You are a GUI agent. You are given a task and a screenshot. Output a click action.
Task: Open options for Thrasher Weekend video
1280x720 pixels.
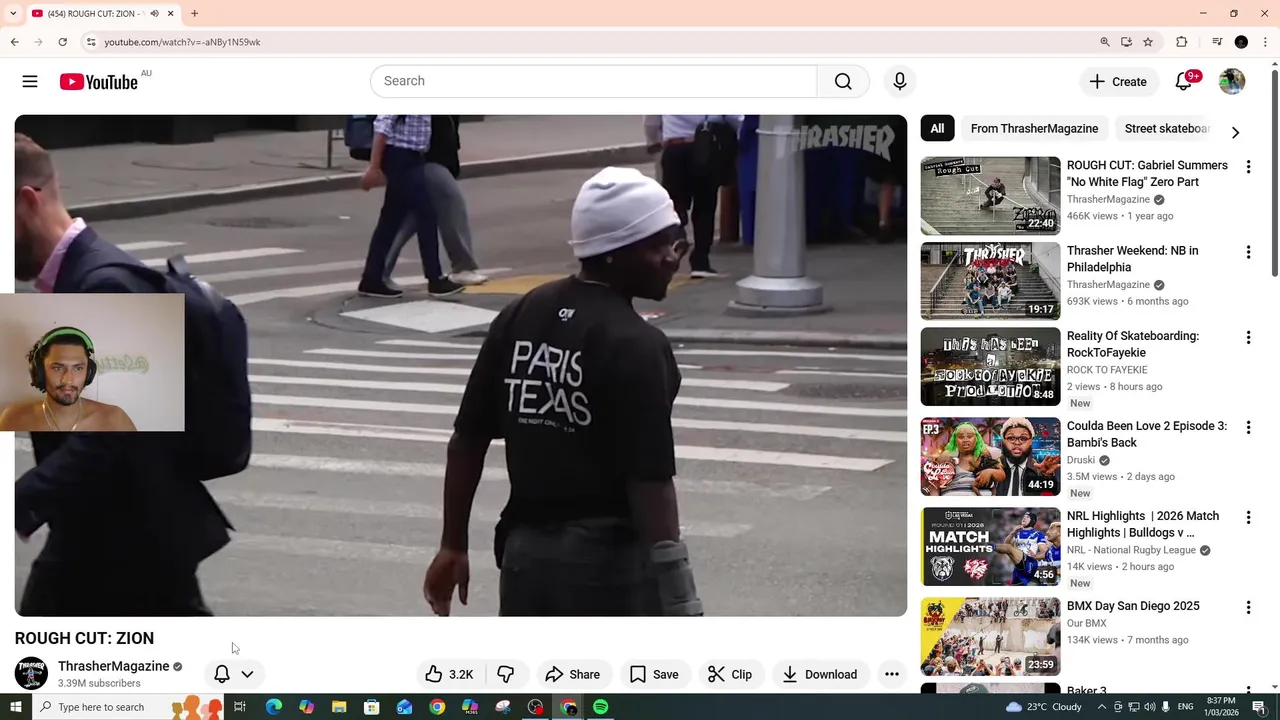coord(1248,252)
